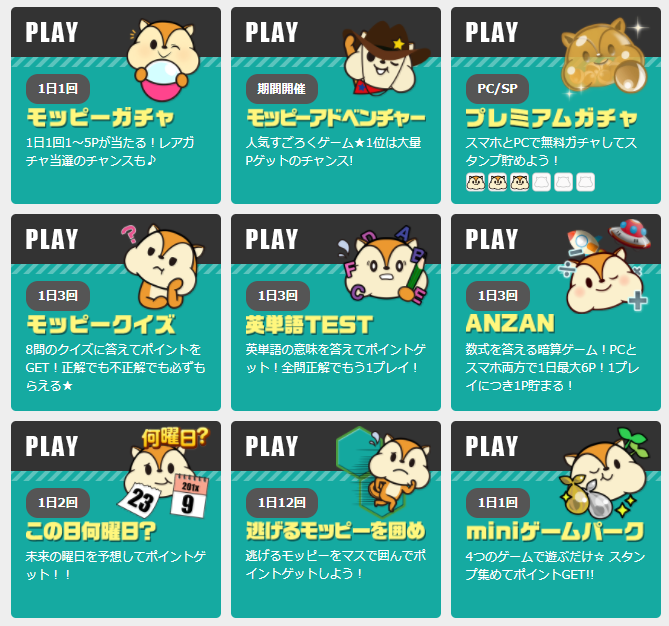
Task: Open the miniゲームパーク title
Action: [555, 532]
